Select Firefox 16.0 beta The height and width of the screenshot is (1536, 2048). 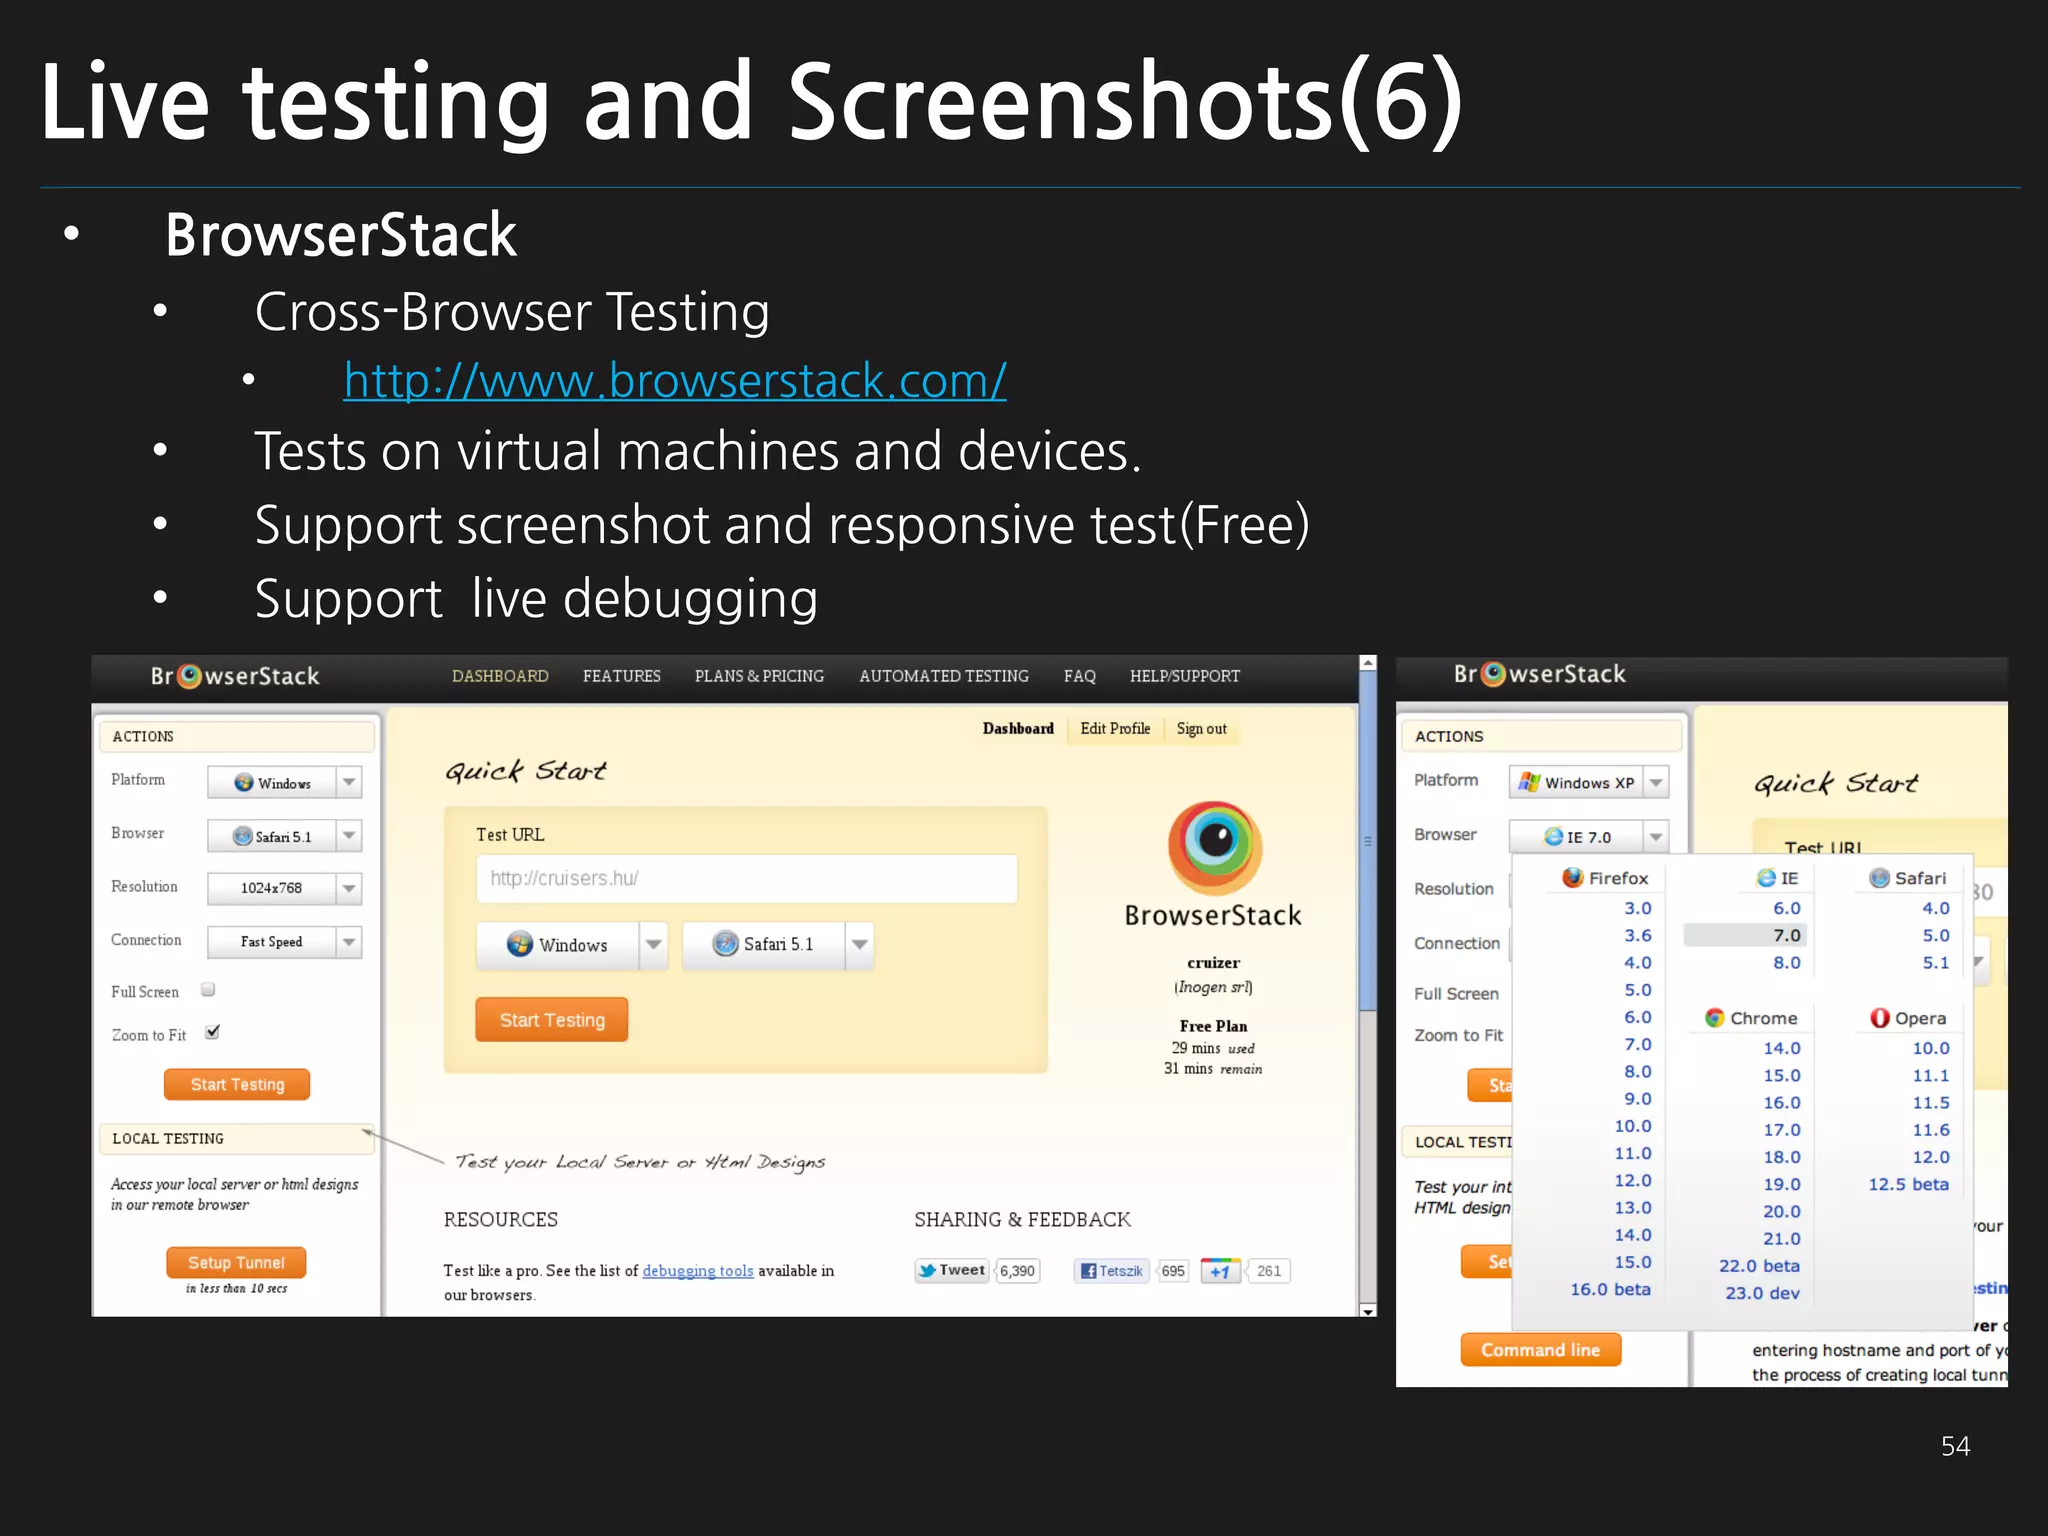click(1610, 1290)
